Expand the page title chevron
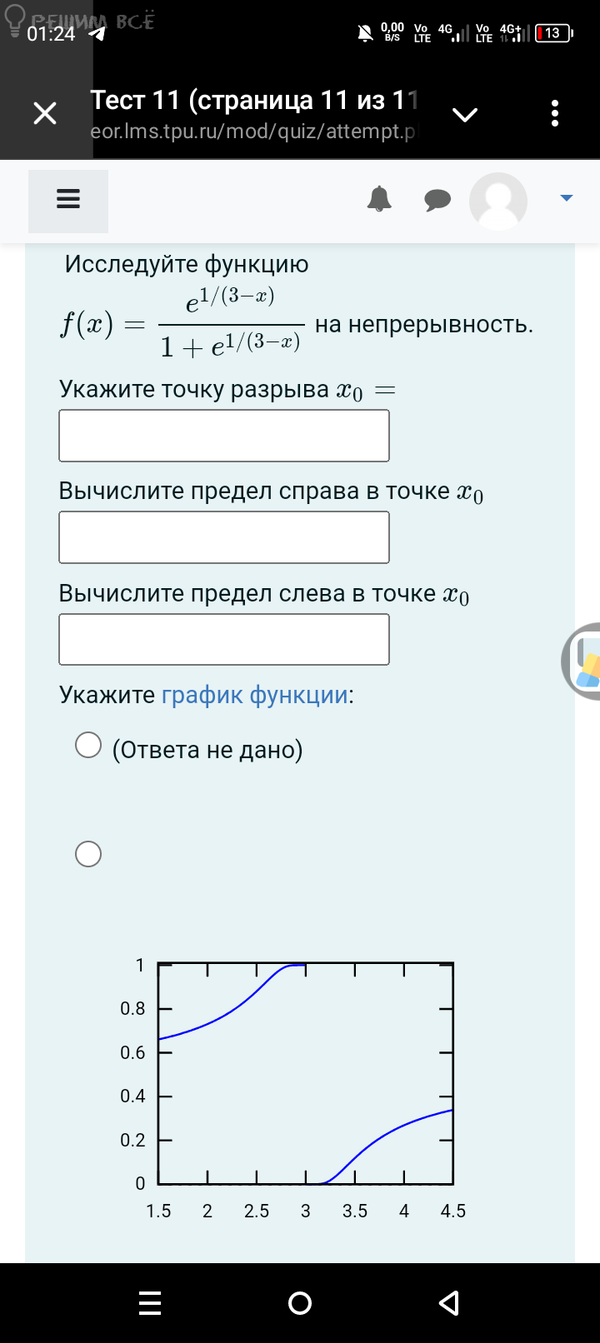This screenshot has width=600, height=1343. click(x=465, y=114)
